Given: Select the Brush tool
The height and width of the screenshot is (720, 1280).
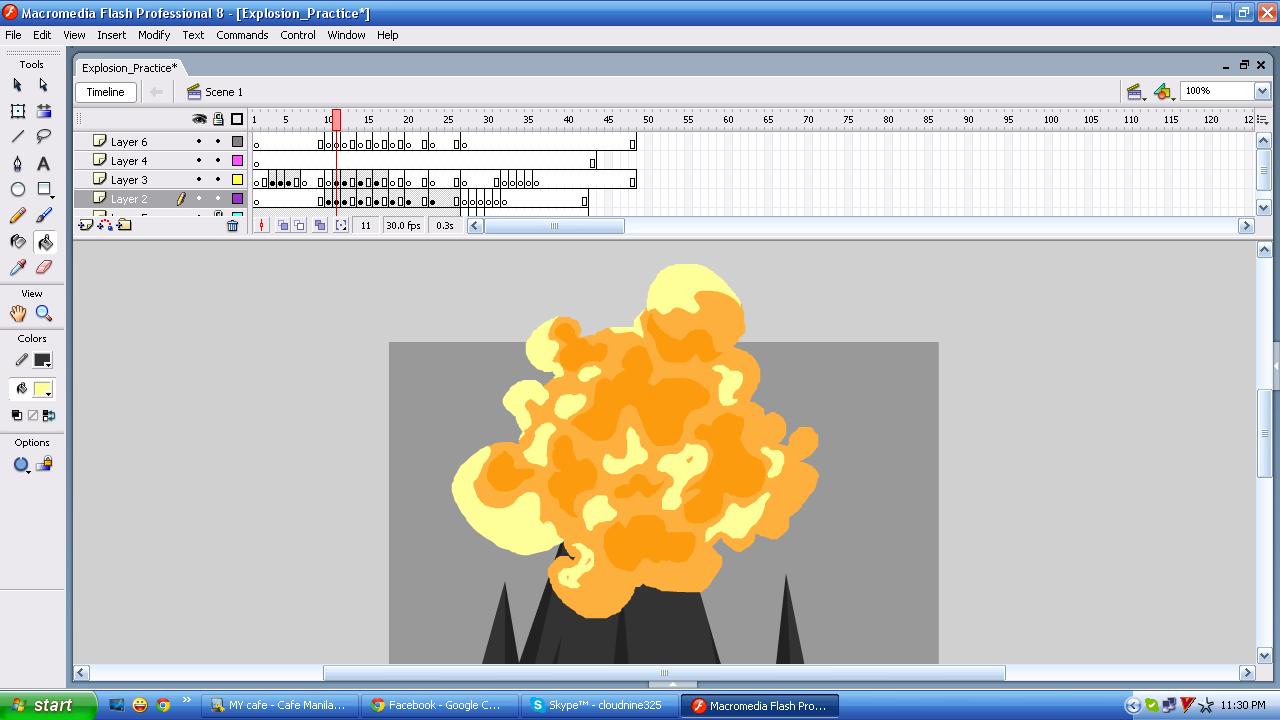Looking at the screenshot, I should point(43,212).
